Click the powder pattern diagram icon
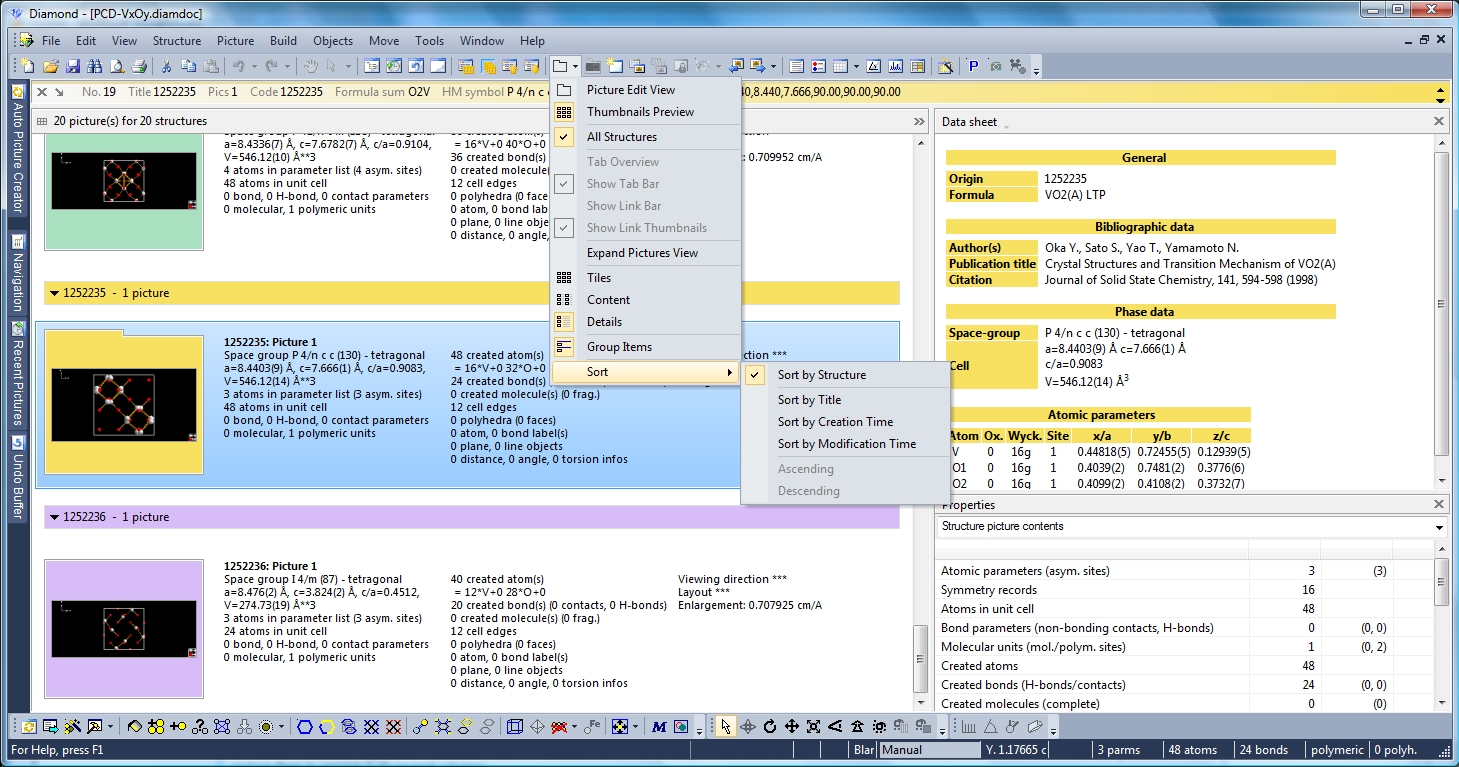Image resolution: width=1459 pixels, height=767 pixels. point(895,67)
